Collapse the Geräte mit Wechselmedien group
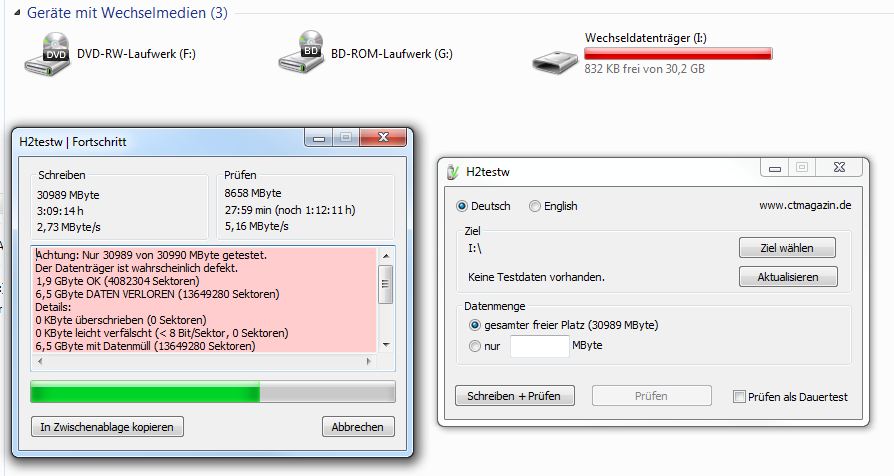 (17, 13)
